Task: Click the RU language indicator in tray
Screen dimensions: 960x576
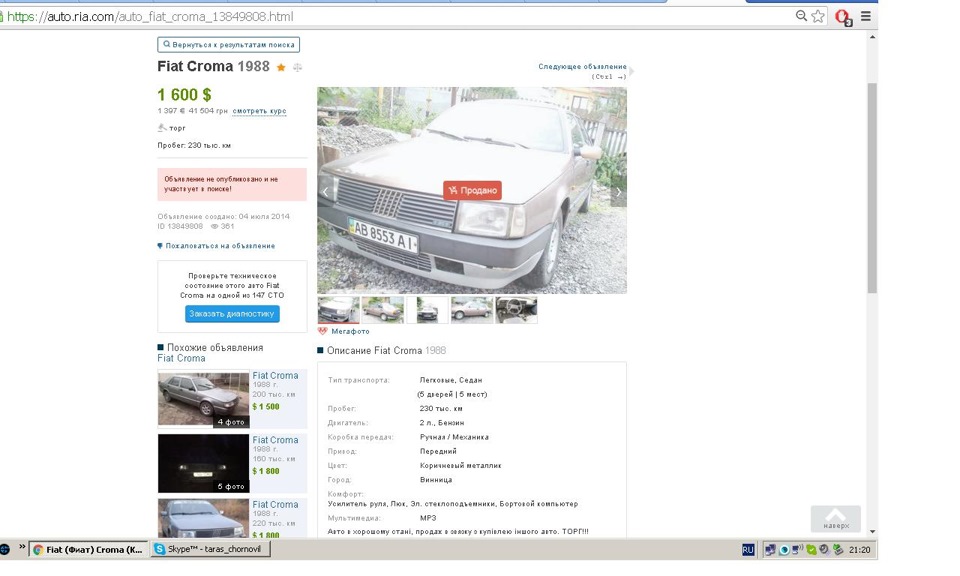Action: (748, 550)
